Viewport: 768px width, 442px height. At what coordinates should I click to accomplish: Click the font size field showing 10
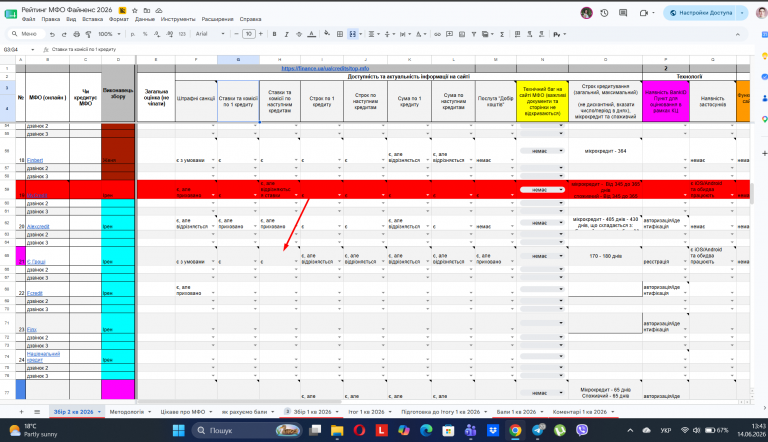point(249,34)
